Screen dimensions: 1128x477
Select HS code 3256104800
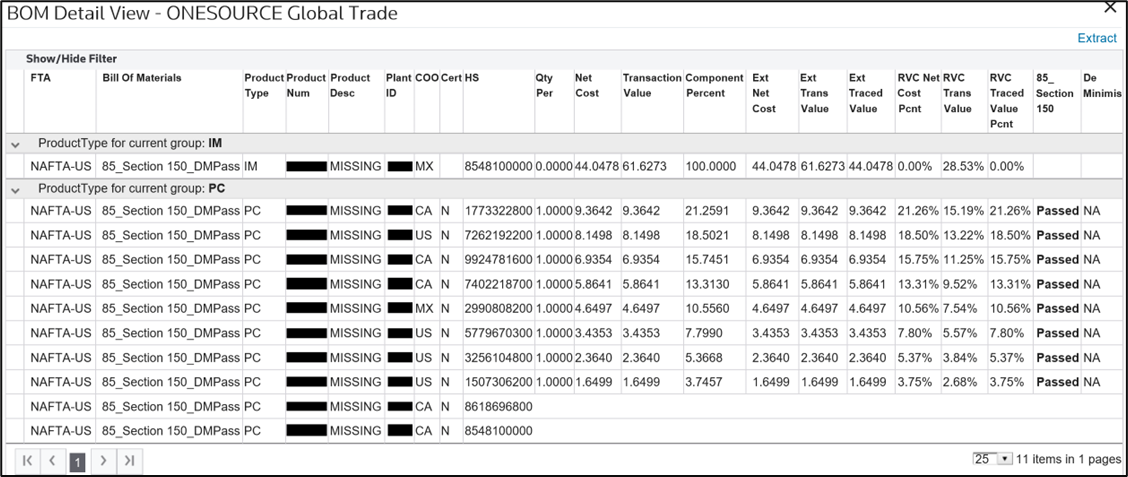point(499,358)
